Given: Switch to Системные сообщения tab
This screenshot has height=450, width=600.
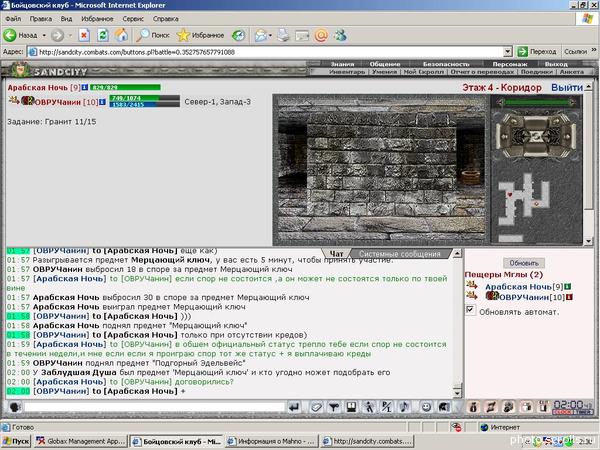Looking at the screenshot, I should (x=399, y=254).
